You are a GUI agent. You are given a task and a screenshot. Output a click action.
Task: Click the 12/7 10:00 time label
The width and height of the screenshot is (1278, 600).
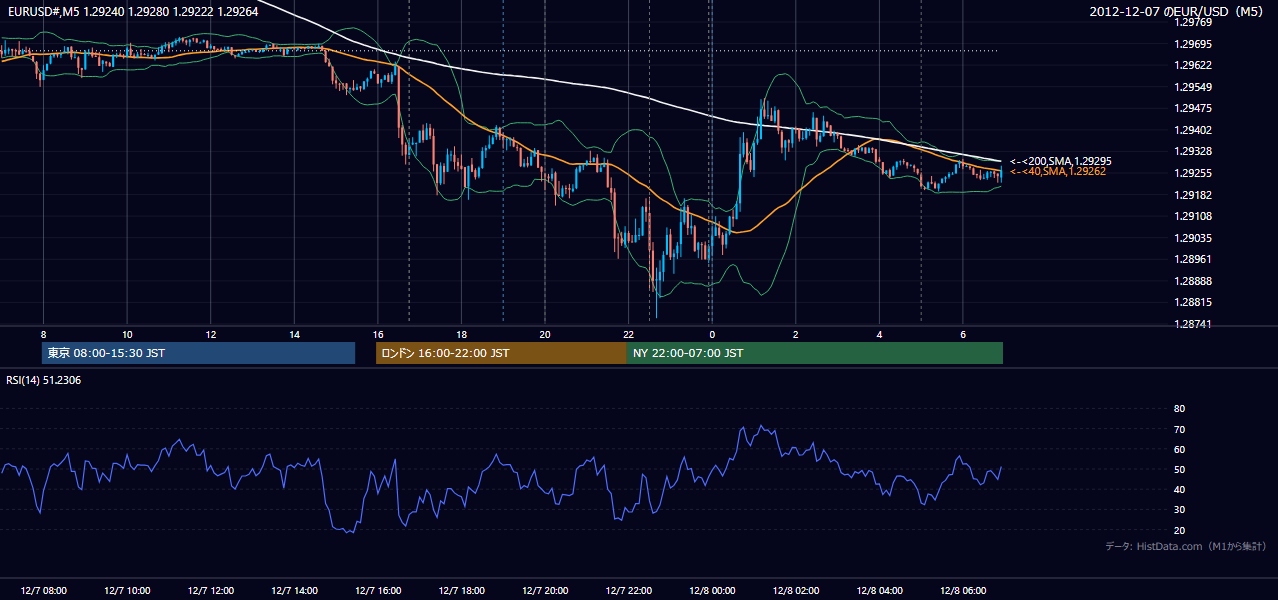pos(127,591)
